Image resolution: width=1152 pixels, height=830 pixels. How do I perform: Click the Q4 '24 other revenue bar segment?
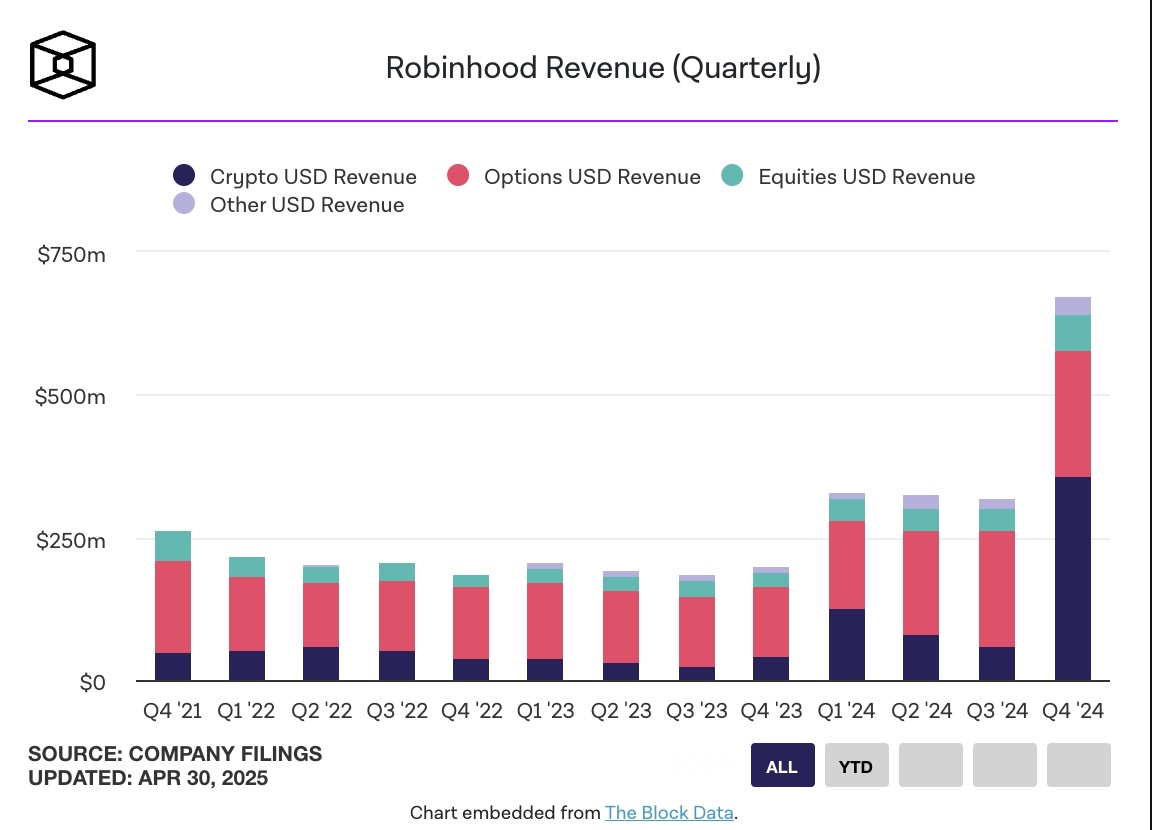(1073, 306)
